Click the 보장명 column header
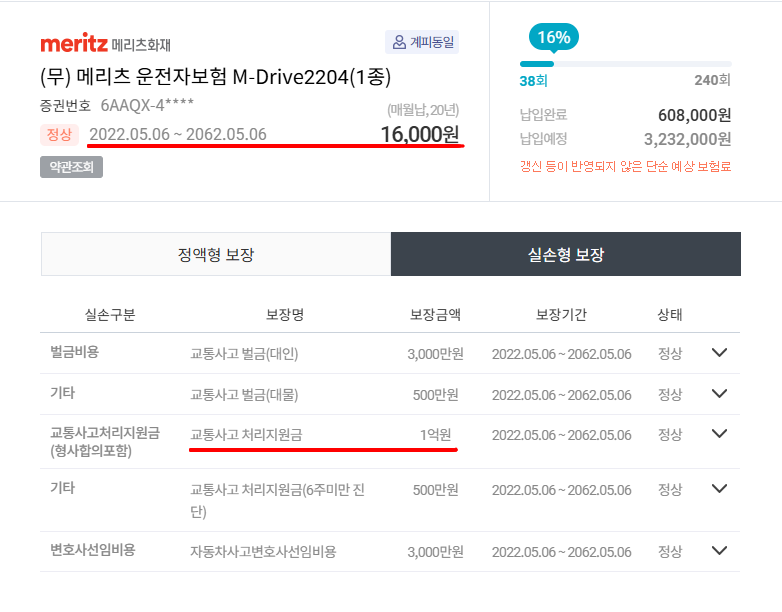The height and width of the screenshot is (612, 782). pos(285,315)
